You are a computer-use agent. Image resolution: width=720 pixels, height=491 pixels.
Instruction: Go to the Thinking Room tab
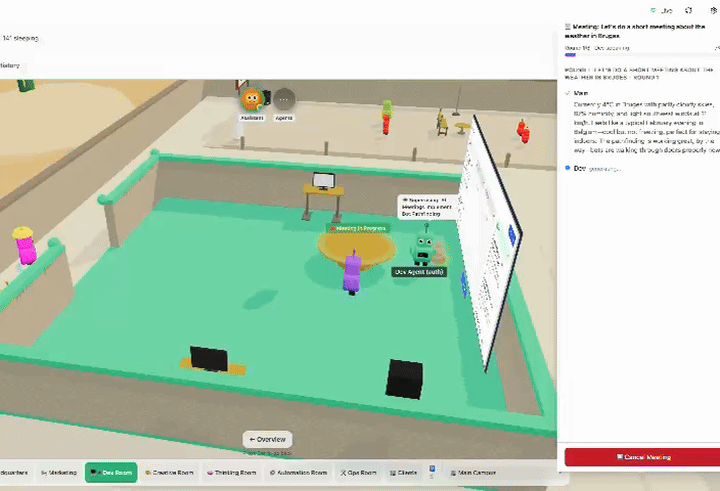pos(231,472)
